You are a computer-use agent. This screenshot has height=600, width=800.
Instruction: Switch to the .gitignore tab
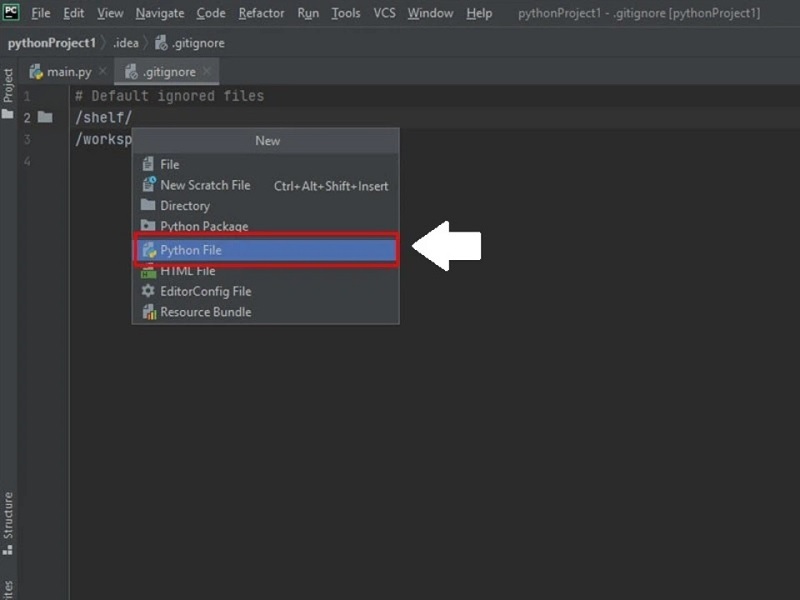click(165, 71)
